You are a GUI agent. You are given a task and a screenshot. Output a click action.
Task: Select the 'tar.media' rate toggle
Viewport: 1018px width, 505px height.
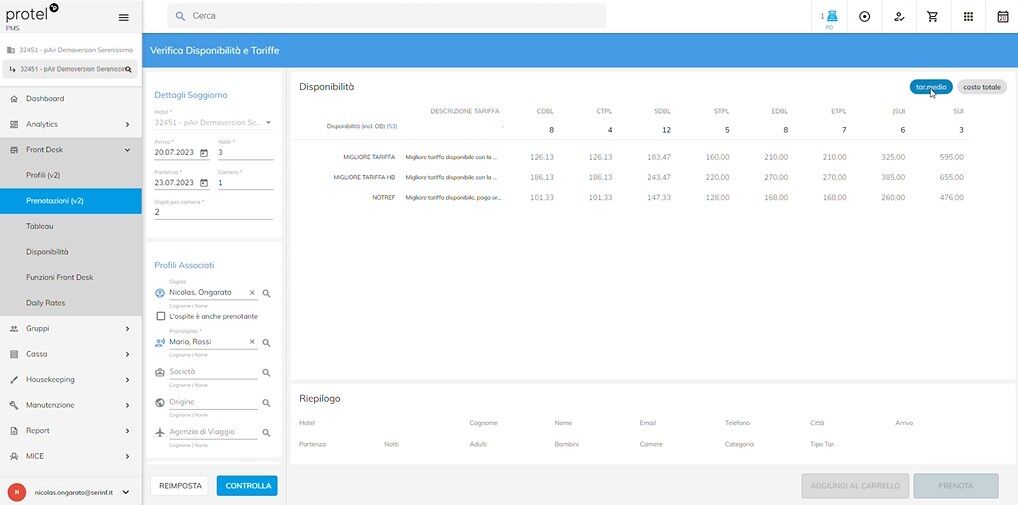point(930,87)
